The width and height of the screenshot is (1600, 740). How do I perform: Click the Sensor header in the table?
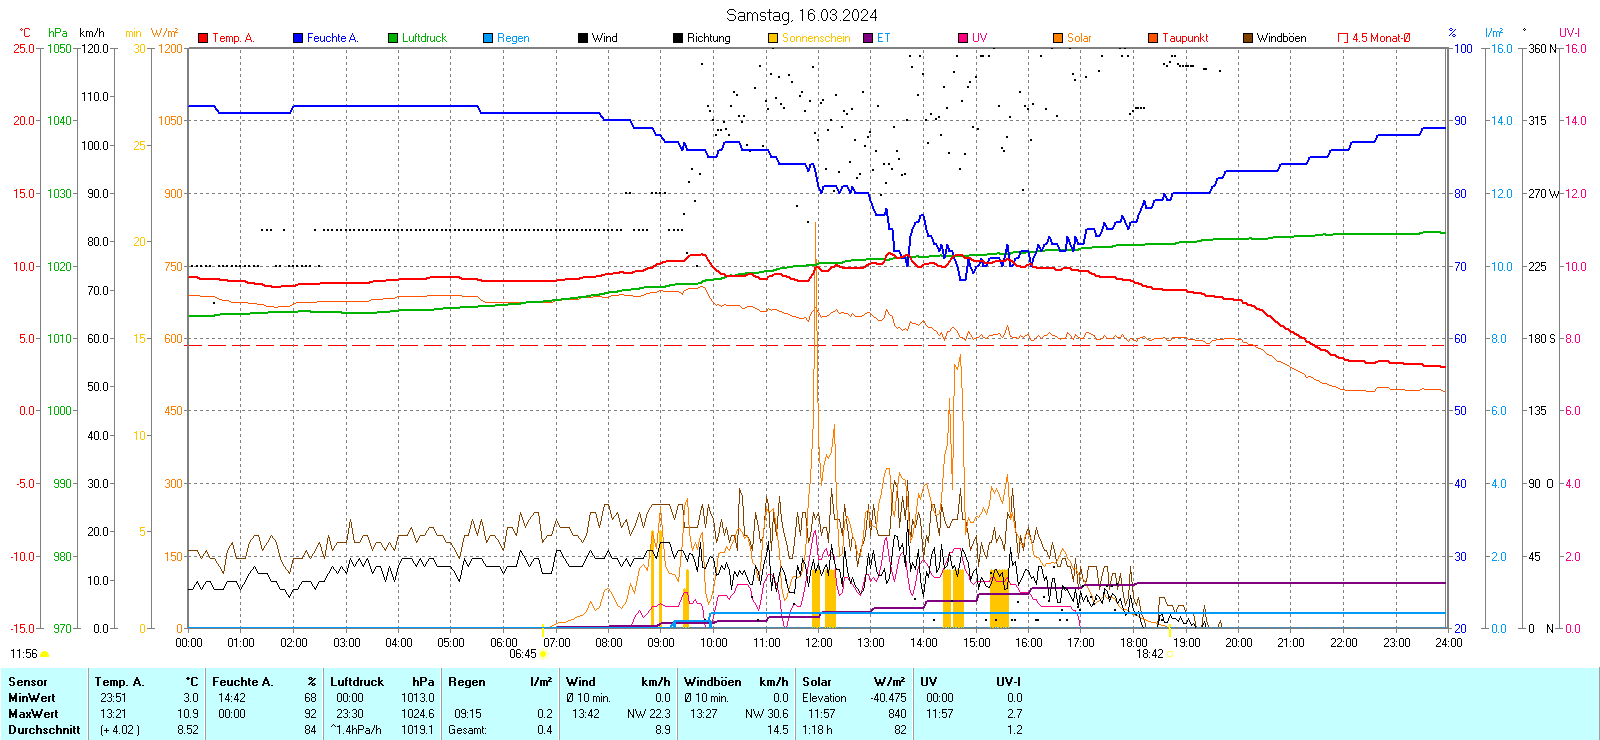pyautogui.click(x=28, y=682)
